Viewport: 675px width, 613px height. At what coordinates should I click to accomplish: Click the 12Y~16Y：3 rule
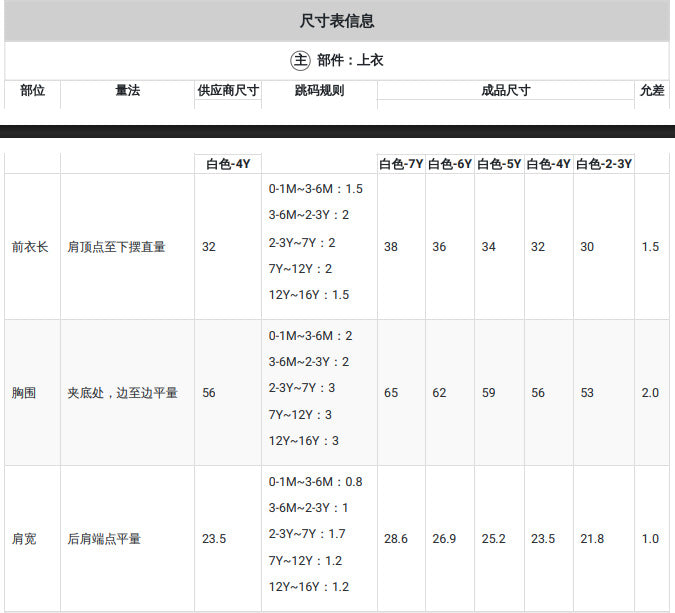tap(303, 441)
